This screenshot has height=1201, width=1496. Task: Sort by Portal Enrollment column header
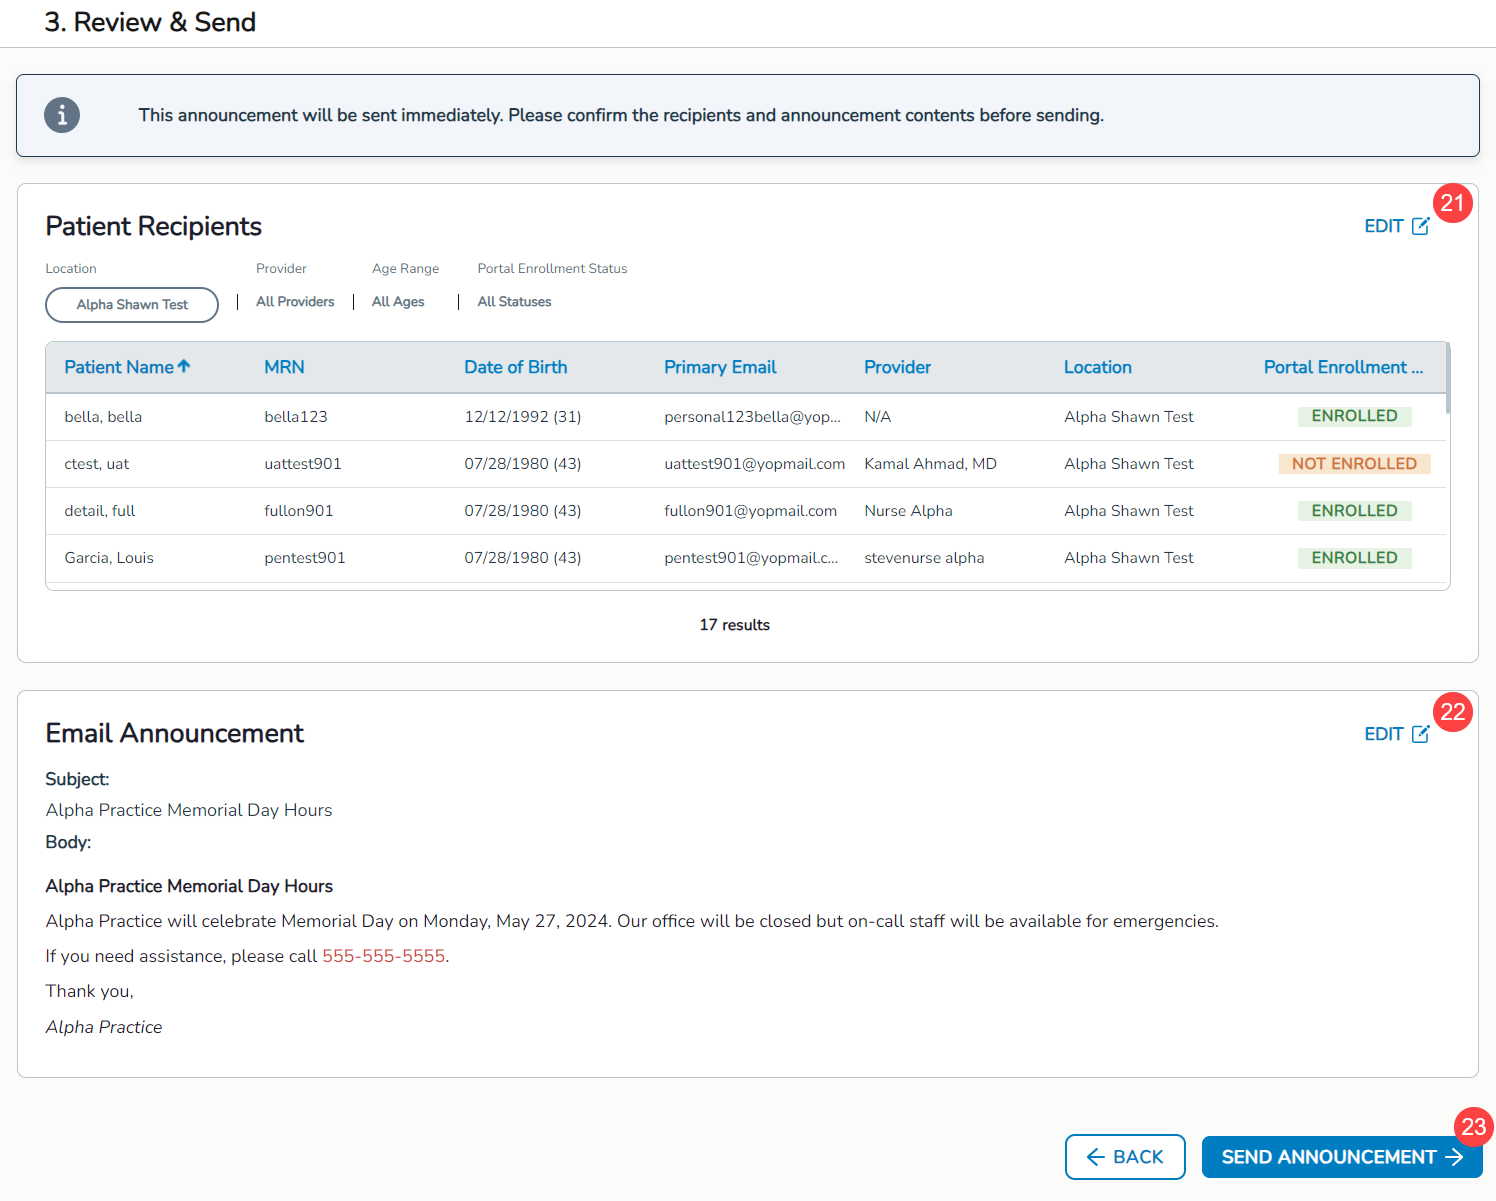1342,367
